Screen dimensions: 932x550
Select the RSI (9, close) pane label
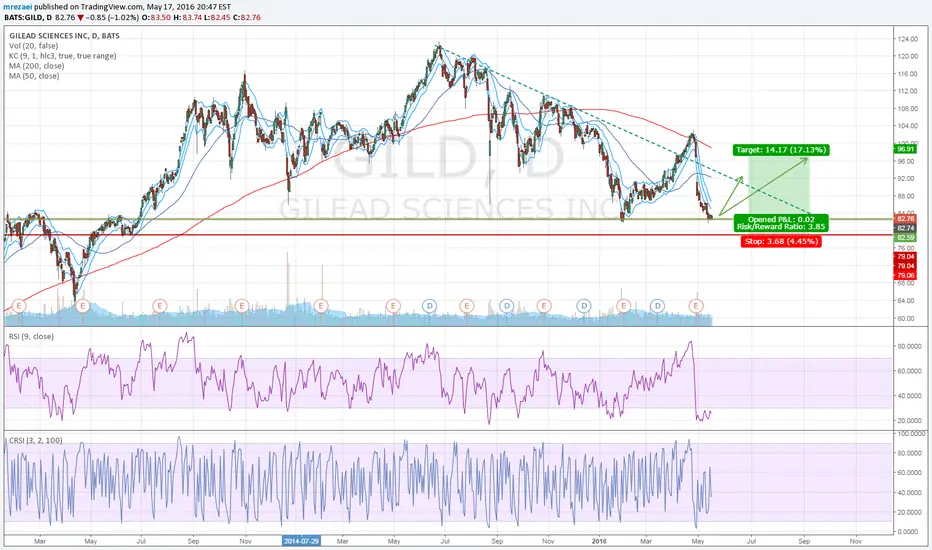(x=31, y=337)
